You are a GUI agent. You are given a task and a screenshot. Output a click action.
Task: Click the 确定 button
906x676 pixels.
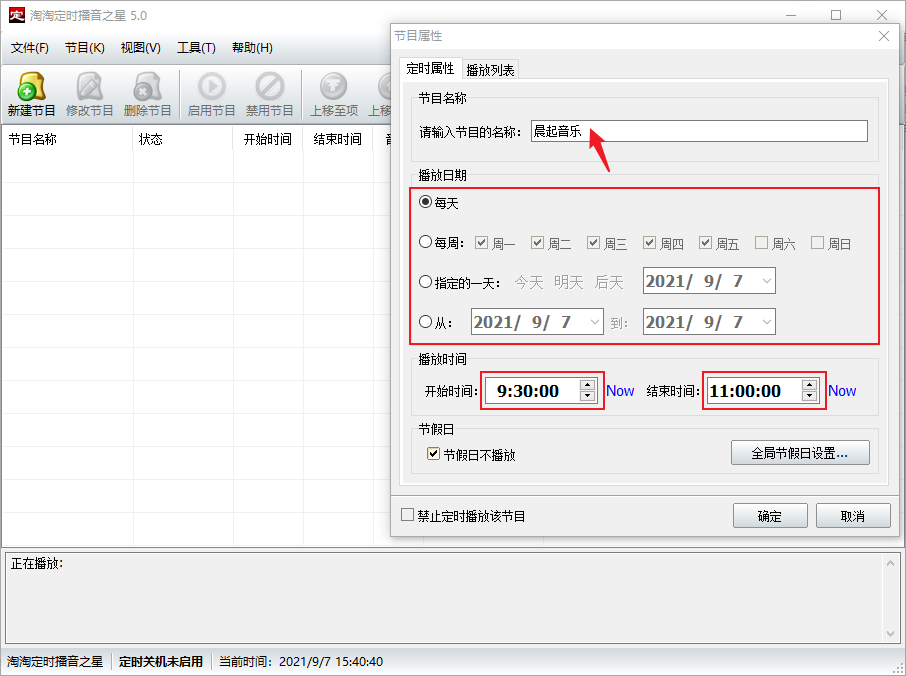(x=770, y=516)
